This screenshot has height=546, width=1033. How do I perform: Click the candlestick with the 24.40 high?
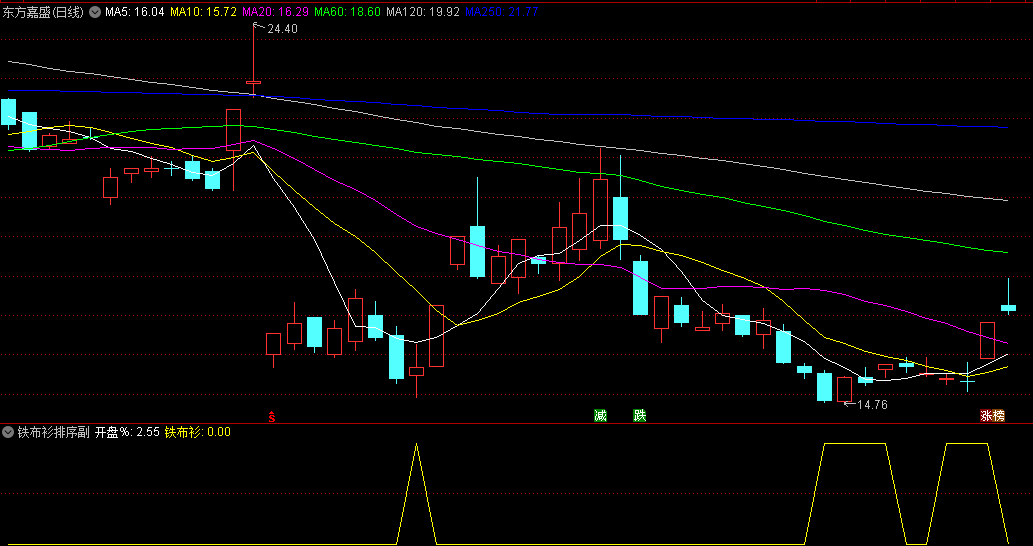click(254, 82)
